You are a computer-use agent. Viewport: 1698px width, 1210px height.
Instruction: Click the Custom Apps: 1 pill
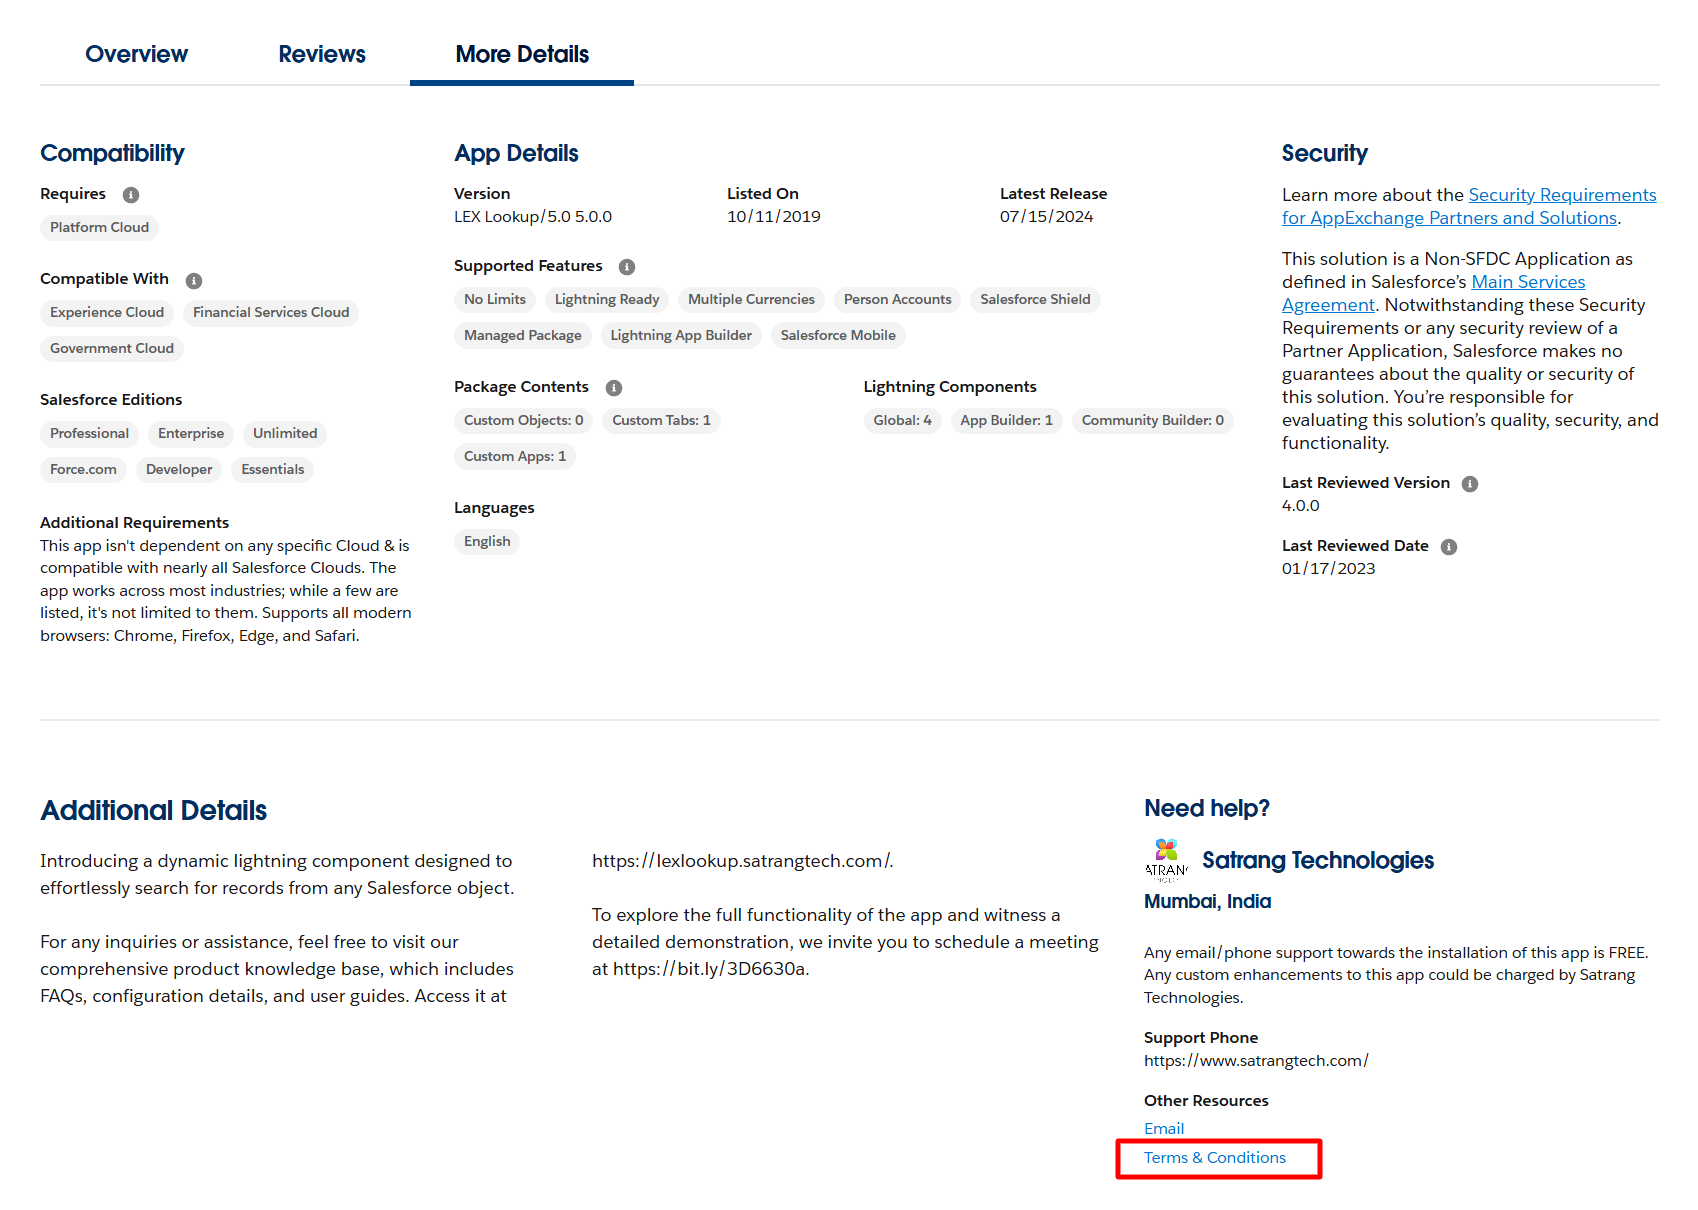515,457
